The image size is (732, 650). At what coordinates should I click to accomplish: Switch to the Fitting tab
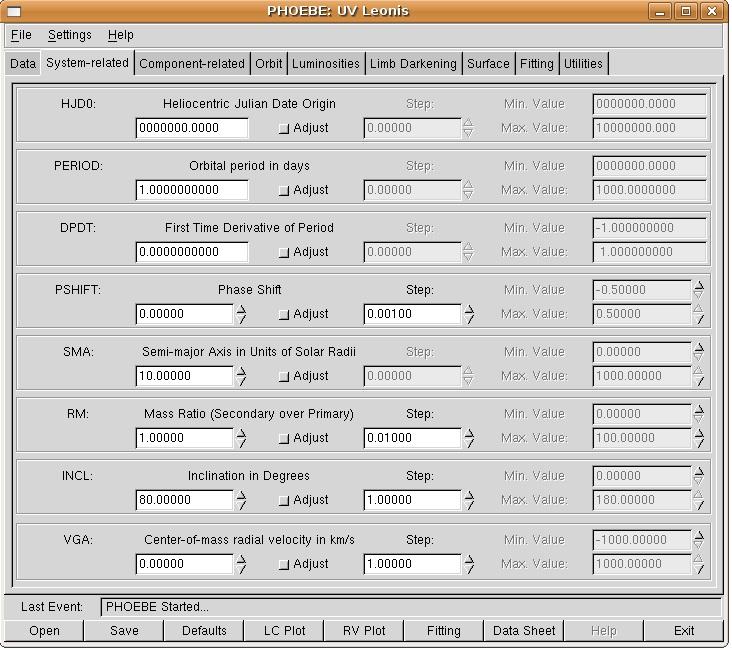[x=536, y=64]
